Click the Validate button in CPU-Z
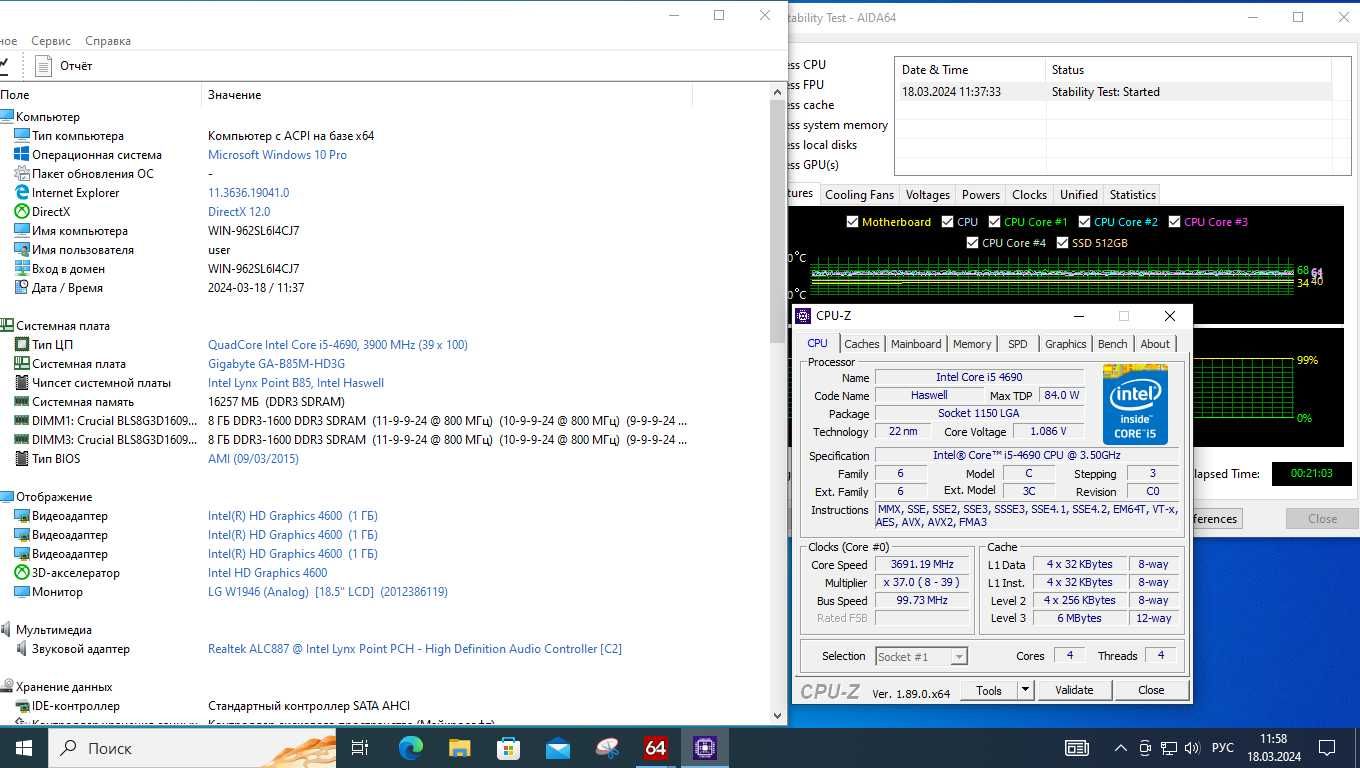The width and height of the screenshot is (1360, 768). (x=1074, y=690)
